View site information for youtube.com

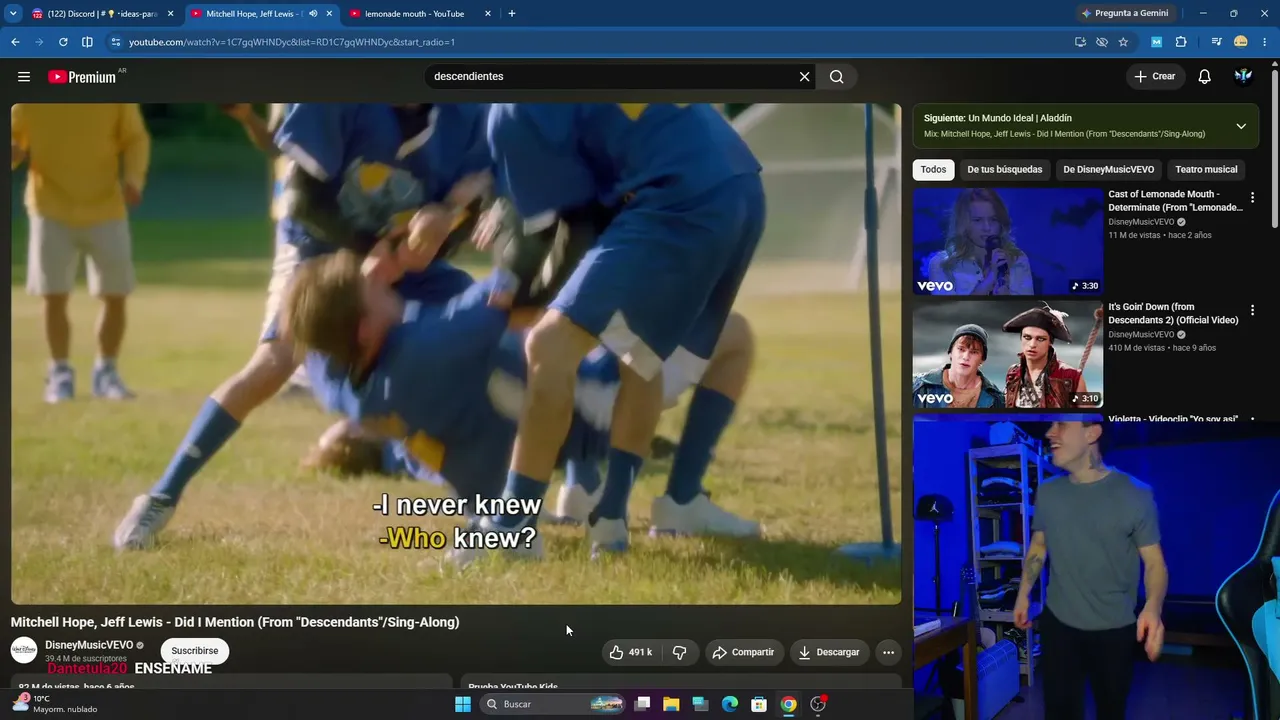(115, 42)
